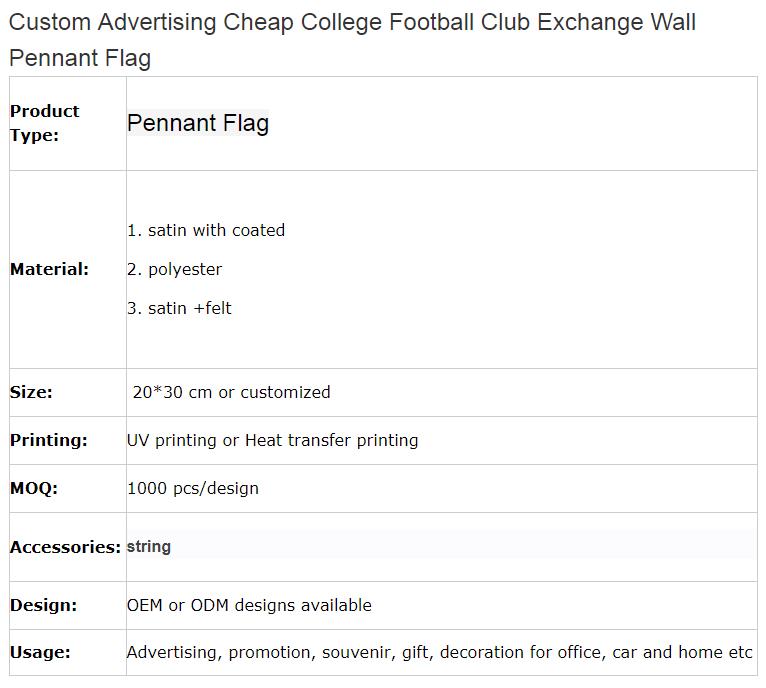Click the 'Material:' row label
The height and width of the screenshot is (688, 766).
click(x=49, y=269)
